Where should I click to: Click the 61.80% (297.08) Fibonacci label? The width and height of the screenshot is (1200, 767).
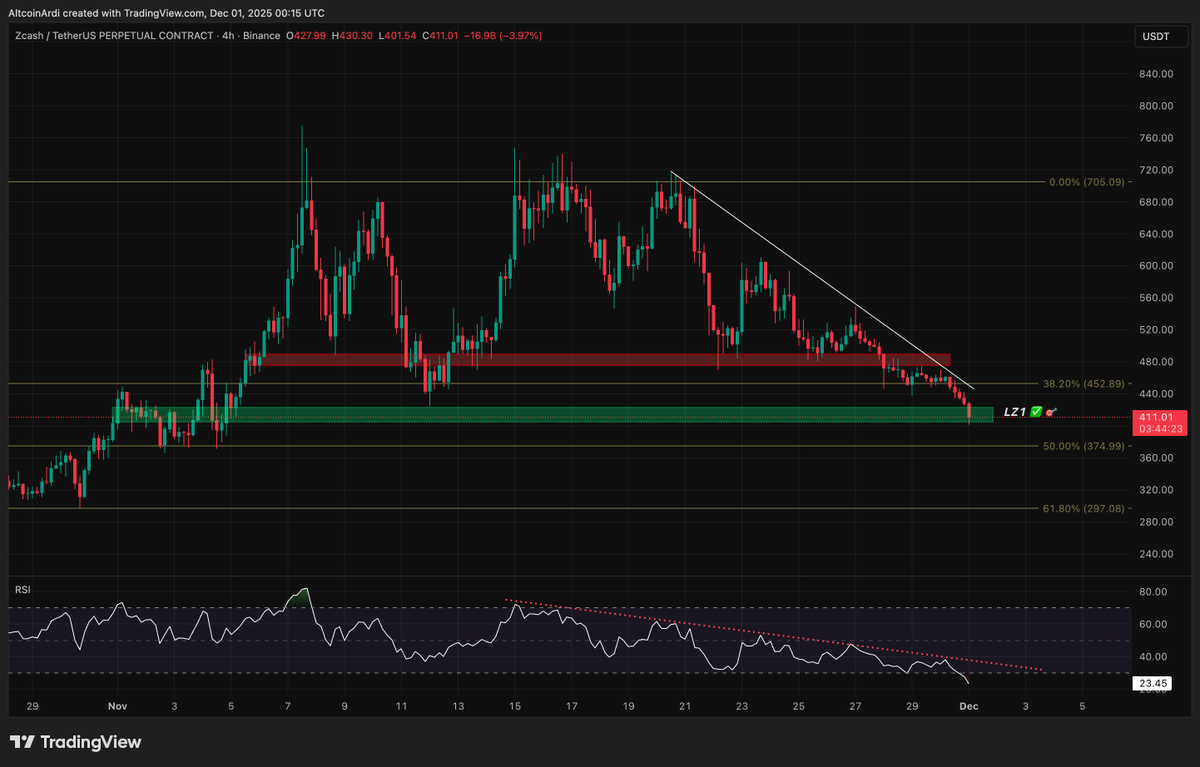click(x=1083, y=510)
